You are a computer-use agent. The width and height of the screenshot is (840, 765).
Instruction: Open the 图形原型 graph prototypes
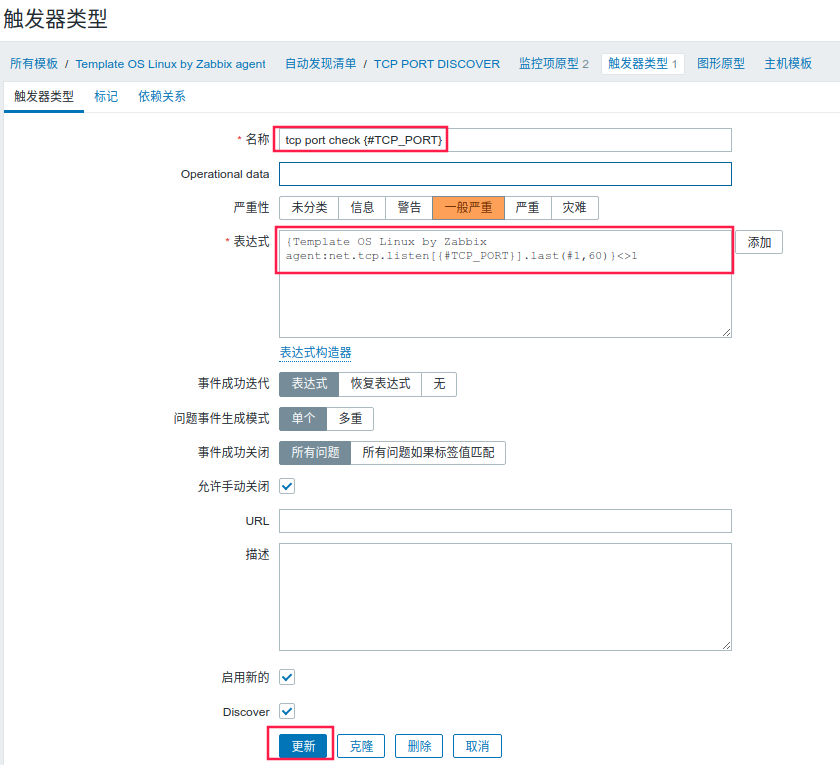tap(722, 62)
